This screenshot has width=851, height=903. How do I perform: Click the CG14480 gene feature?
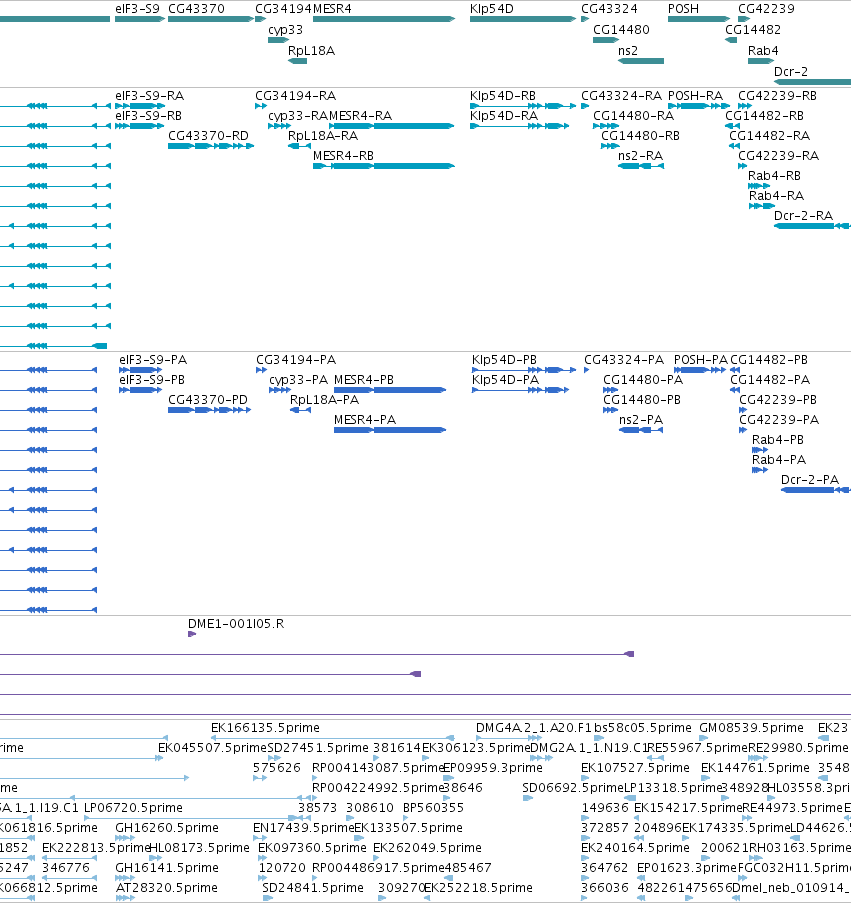(x=606, y=40)
